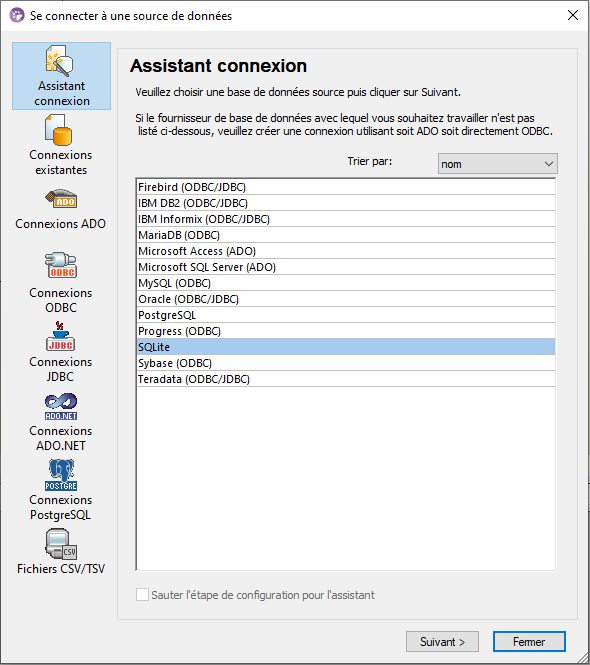590x665 pixels.
Task: Select the Connexions ODBC plug icon
Action: [x=61, y=265]
